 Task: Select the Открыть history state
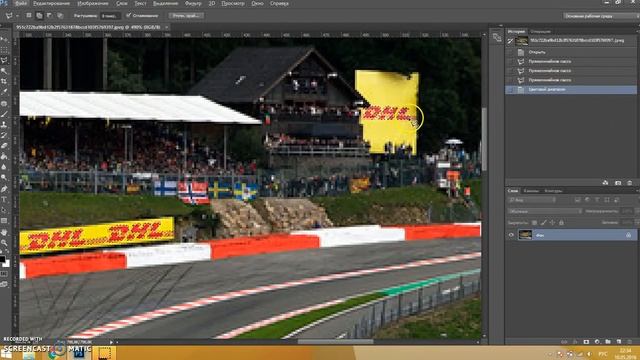(571, 52)
